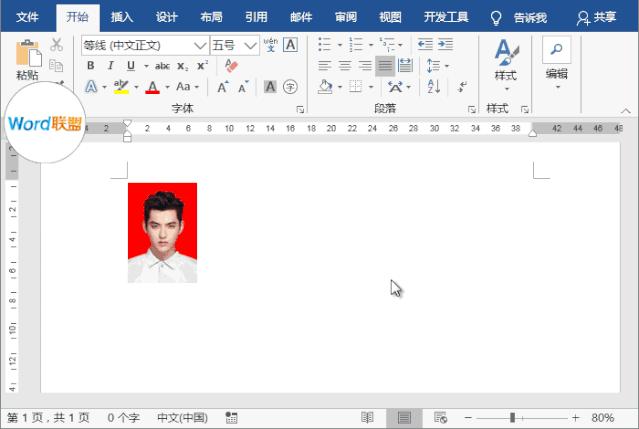Apply red font color
Image resolution: width=639 pixels, height=429 pixels.
[152, 87]
